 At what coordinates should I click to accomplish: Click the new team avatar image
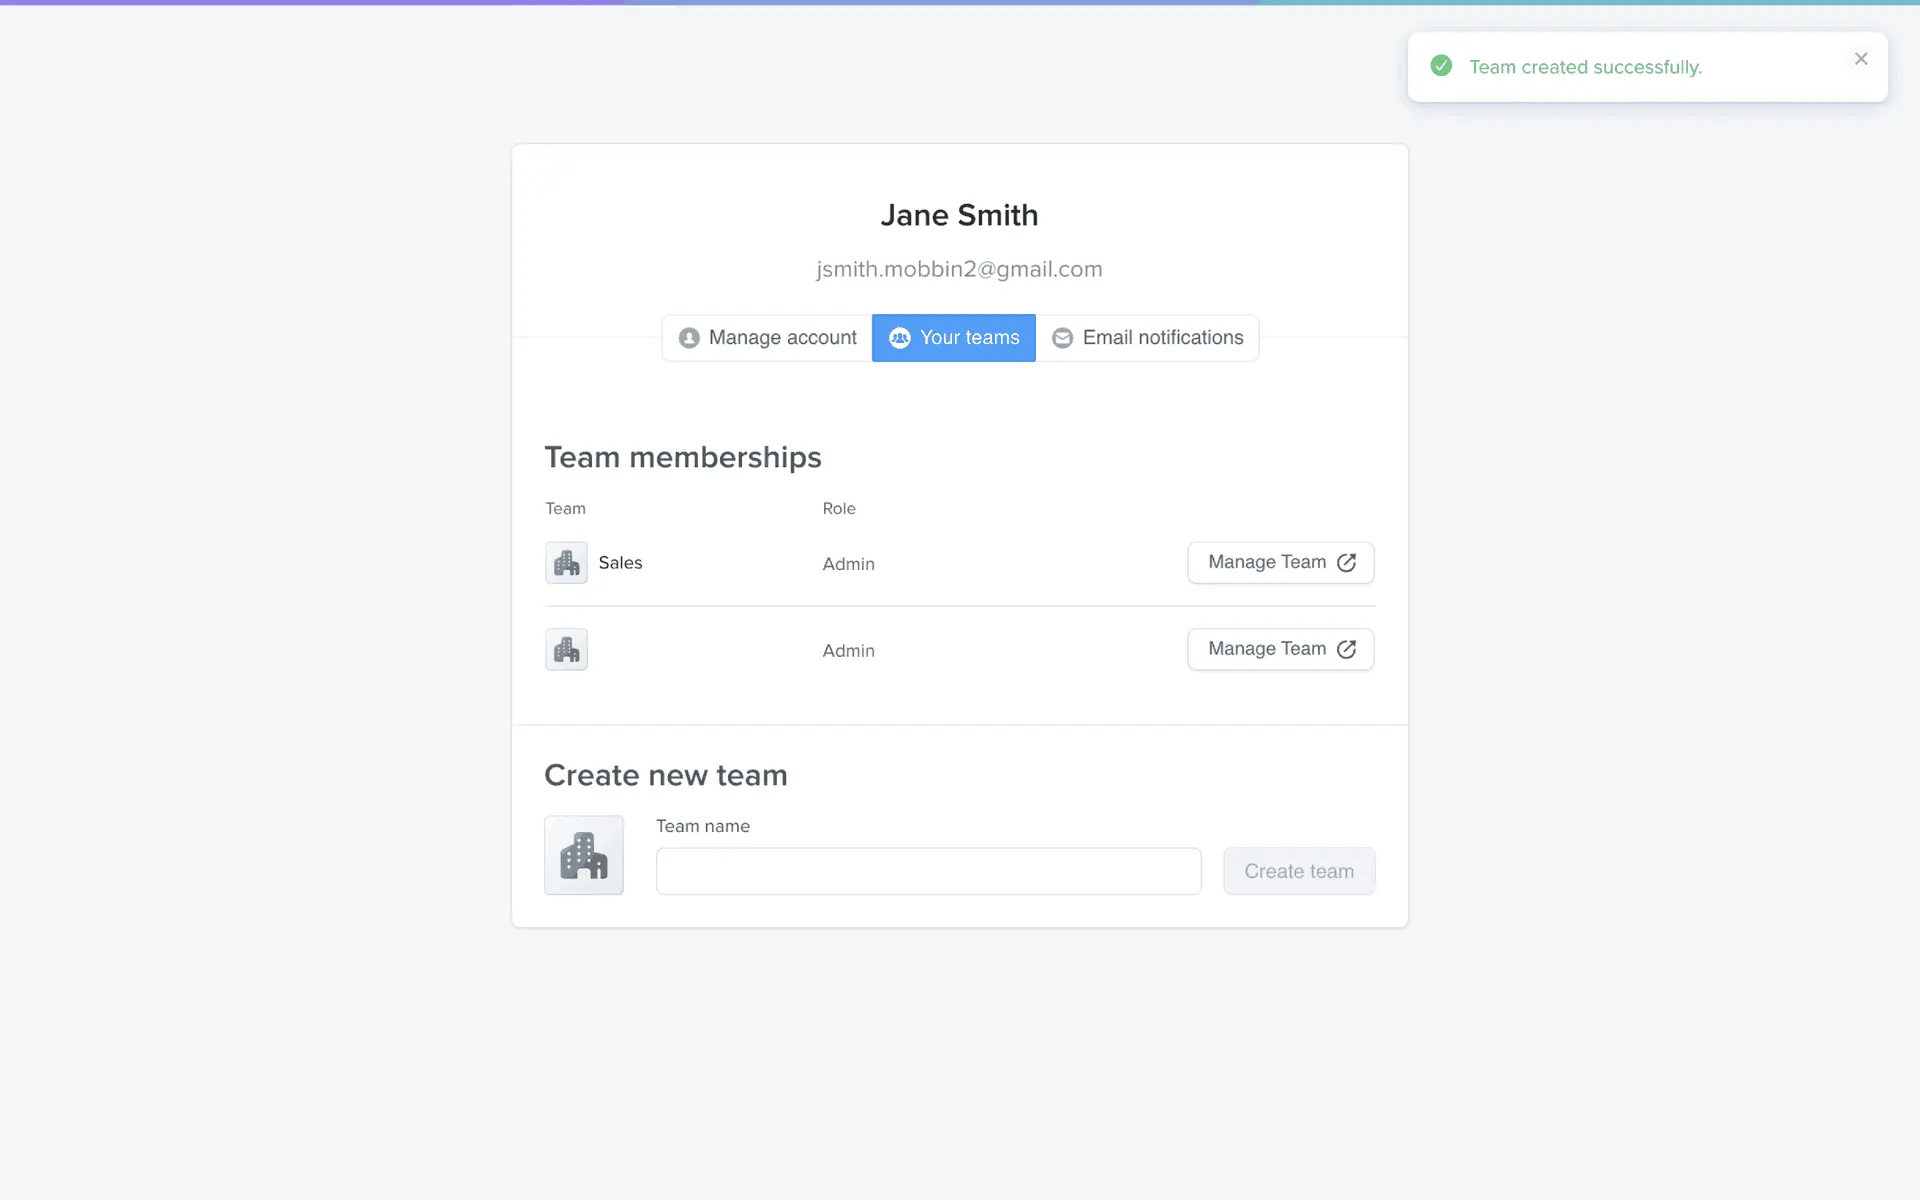[584, 855]
